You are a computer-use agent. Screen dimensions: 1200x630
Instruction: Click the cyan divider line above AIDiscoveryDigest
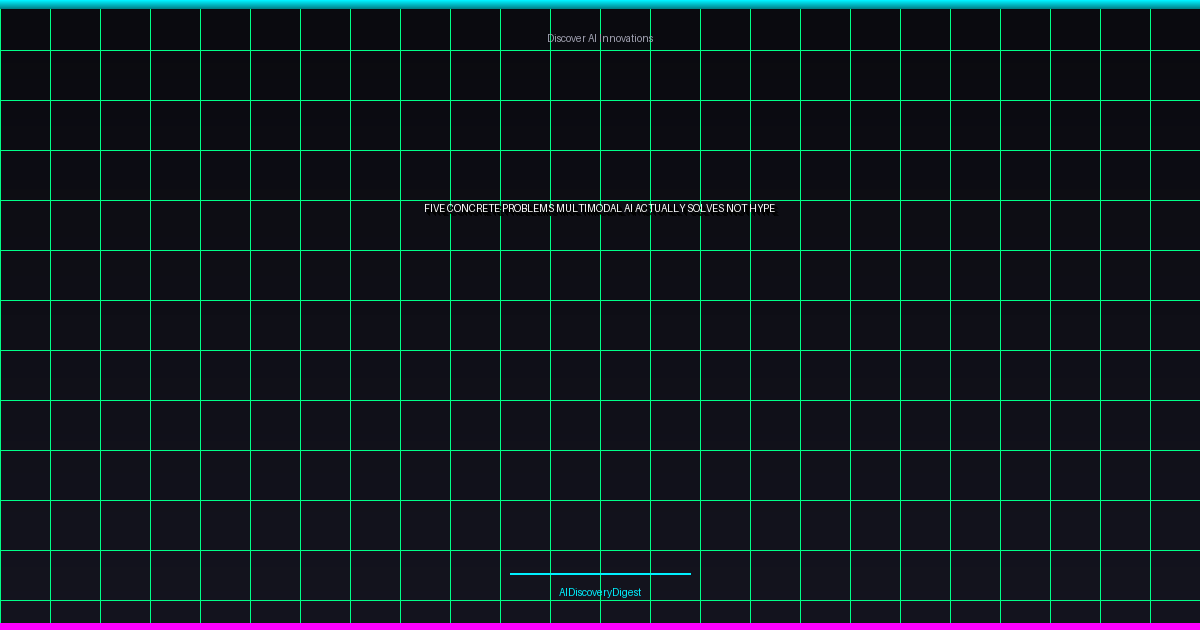(600, 574)
